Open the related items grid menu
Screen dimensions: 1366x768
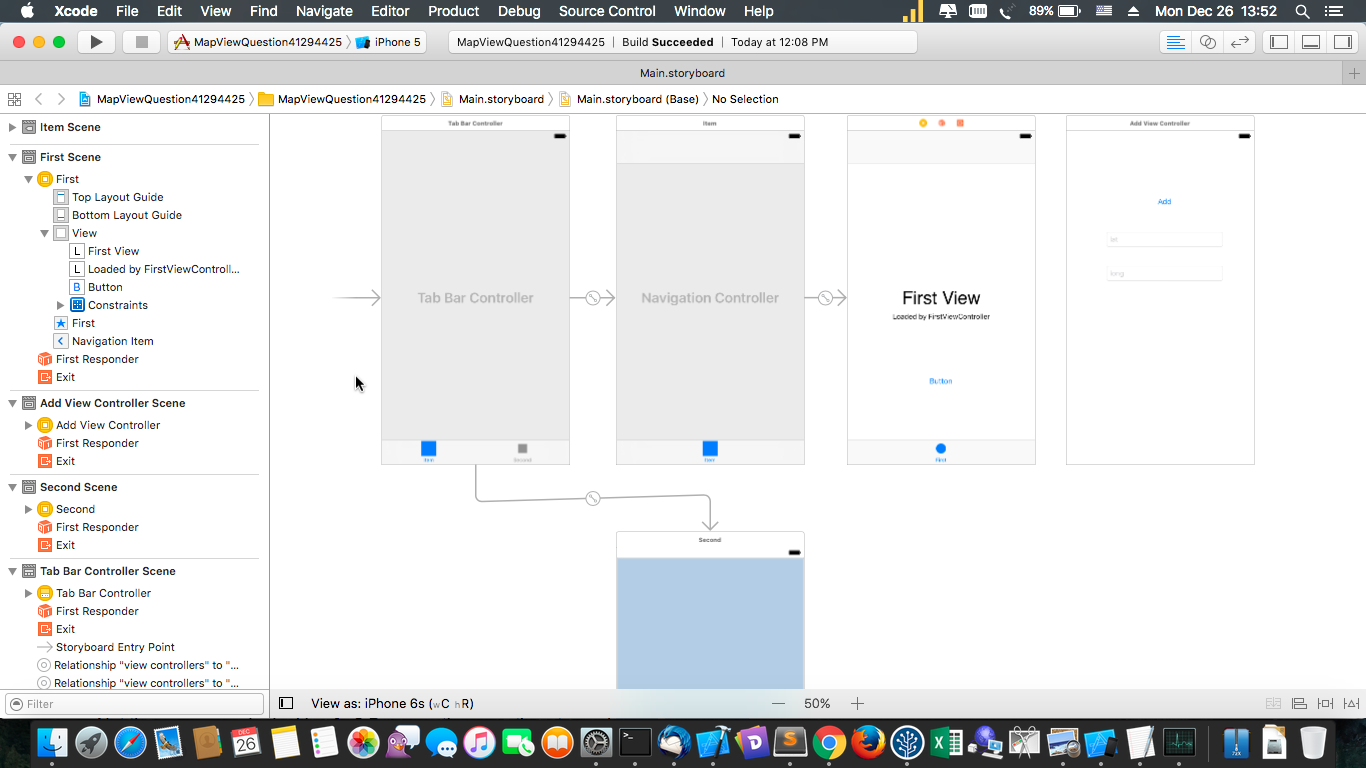coord(14,99)
